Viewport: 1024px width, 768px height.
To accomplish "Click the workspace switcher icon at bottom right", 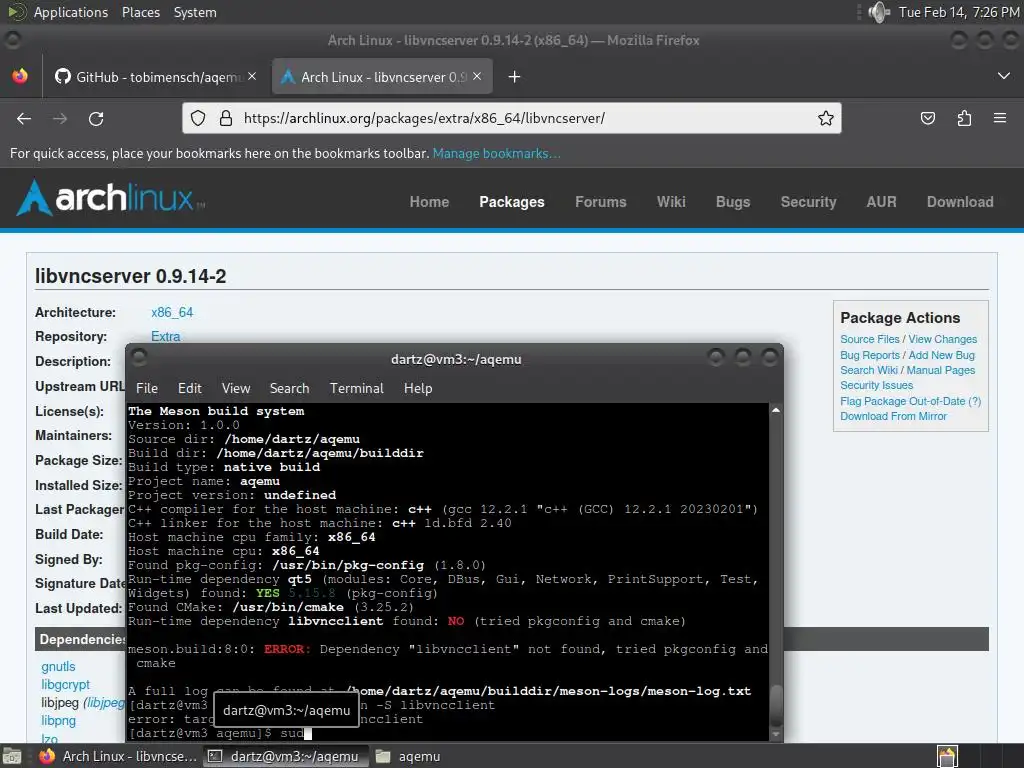I will point(947,756).
